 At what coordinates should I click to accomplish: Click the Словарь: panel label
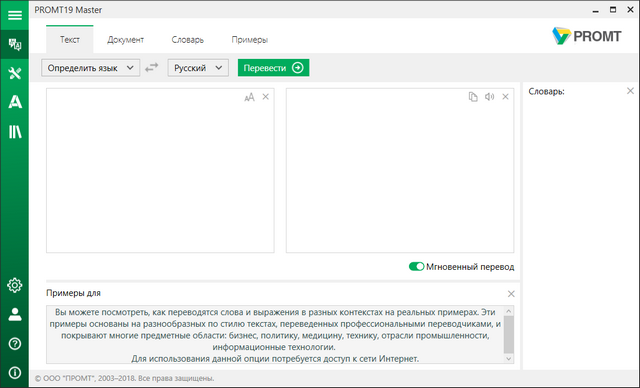tap(547, 91)
